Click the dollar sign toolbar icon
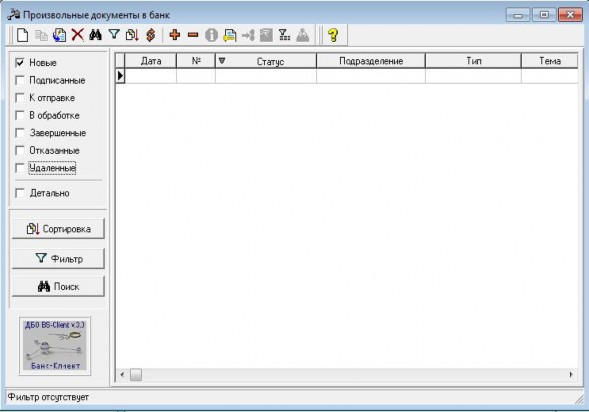Screen dimensions: 589x412 pos(151,35)
